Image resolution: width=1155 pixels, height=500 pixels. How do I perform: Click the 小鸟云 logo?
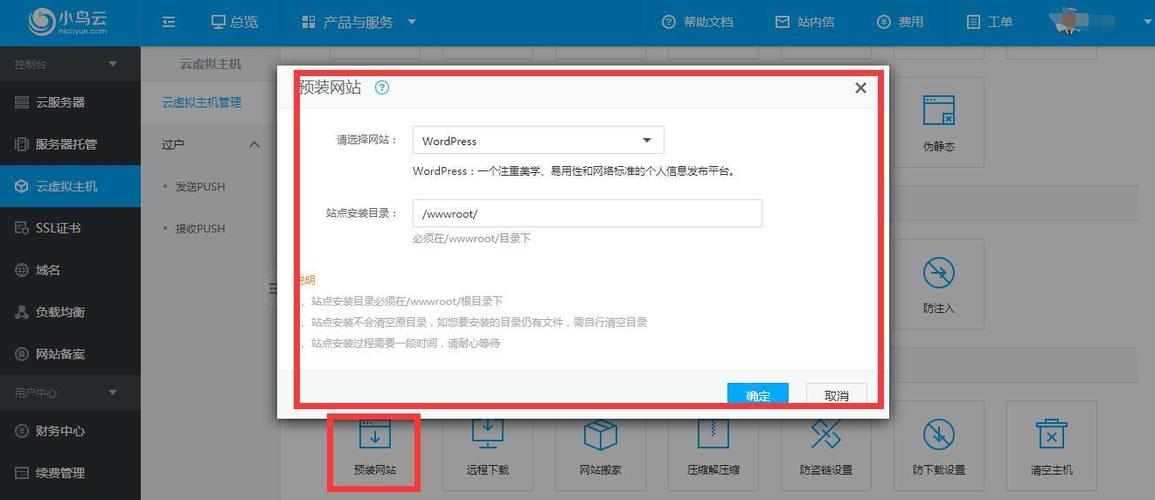(69, 21)
